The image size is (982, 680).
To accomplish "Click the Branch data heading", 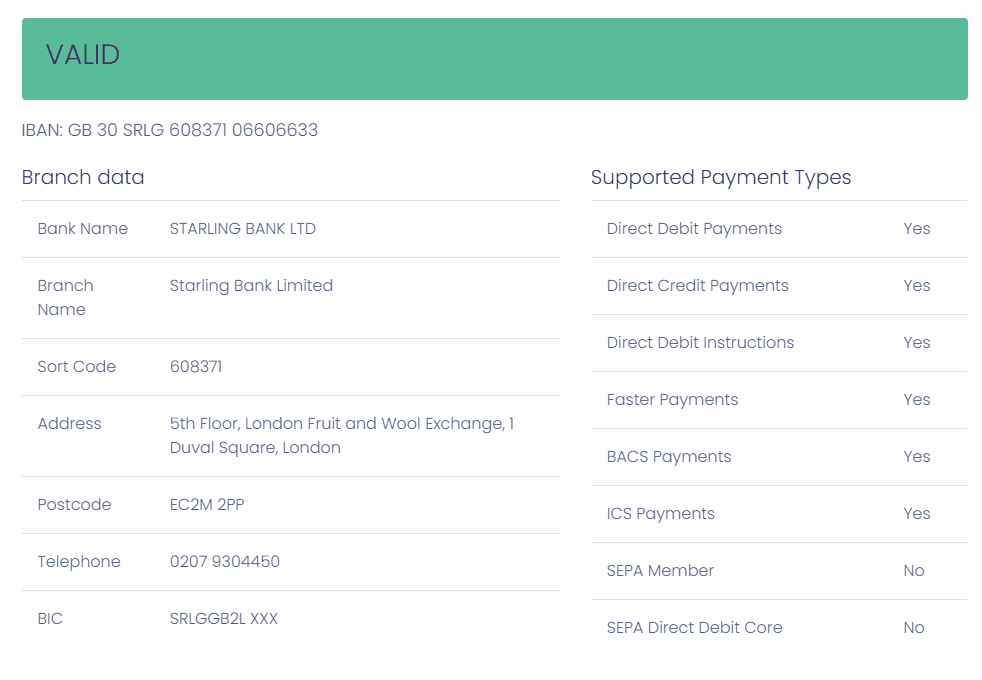I will click(x=83, y=177).
